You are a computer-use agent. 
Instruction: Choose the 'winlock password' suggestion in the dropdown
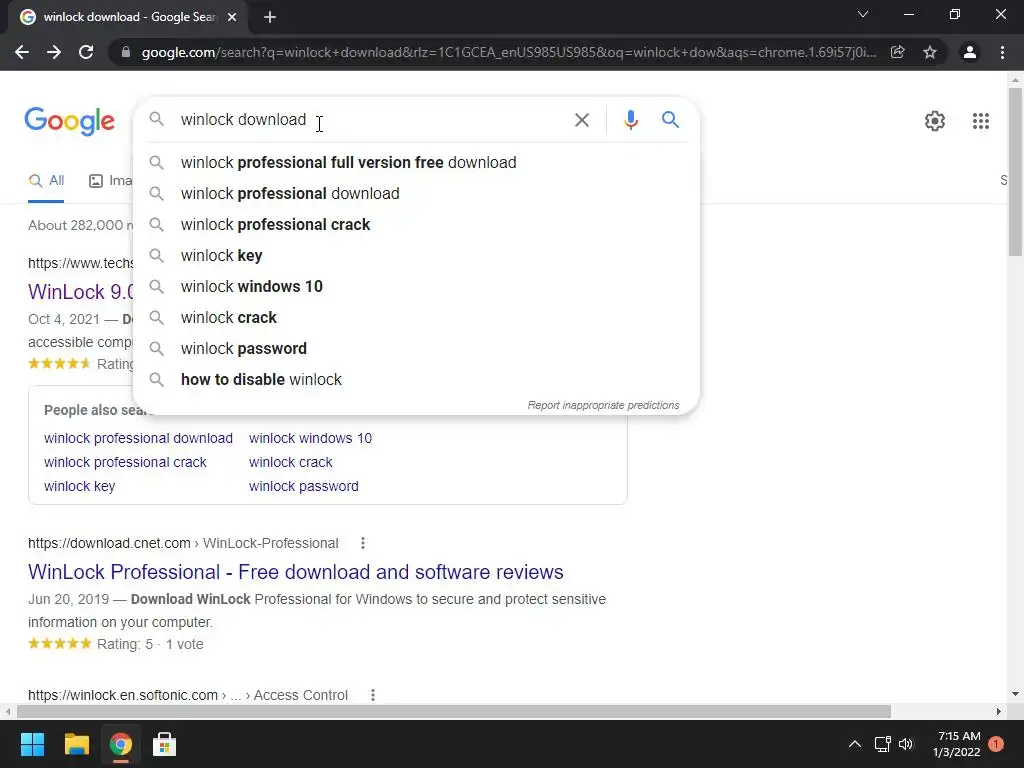415,349
